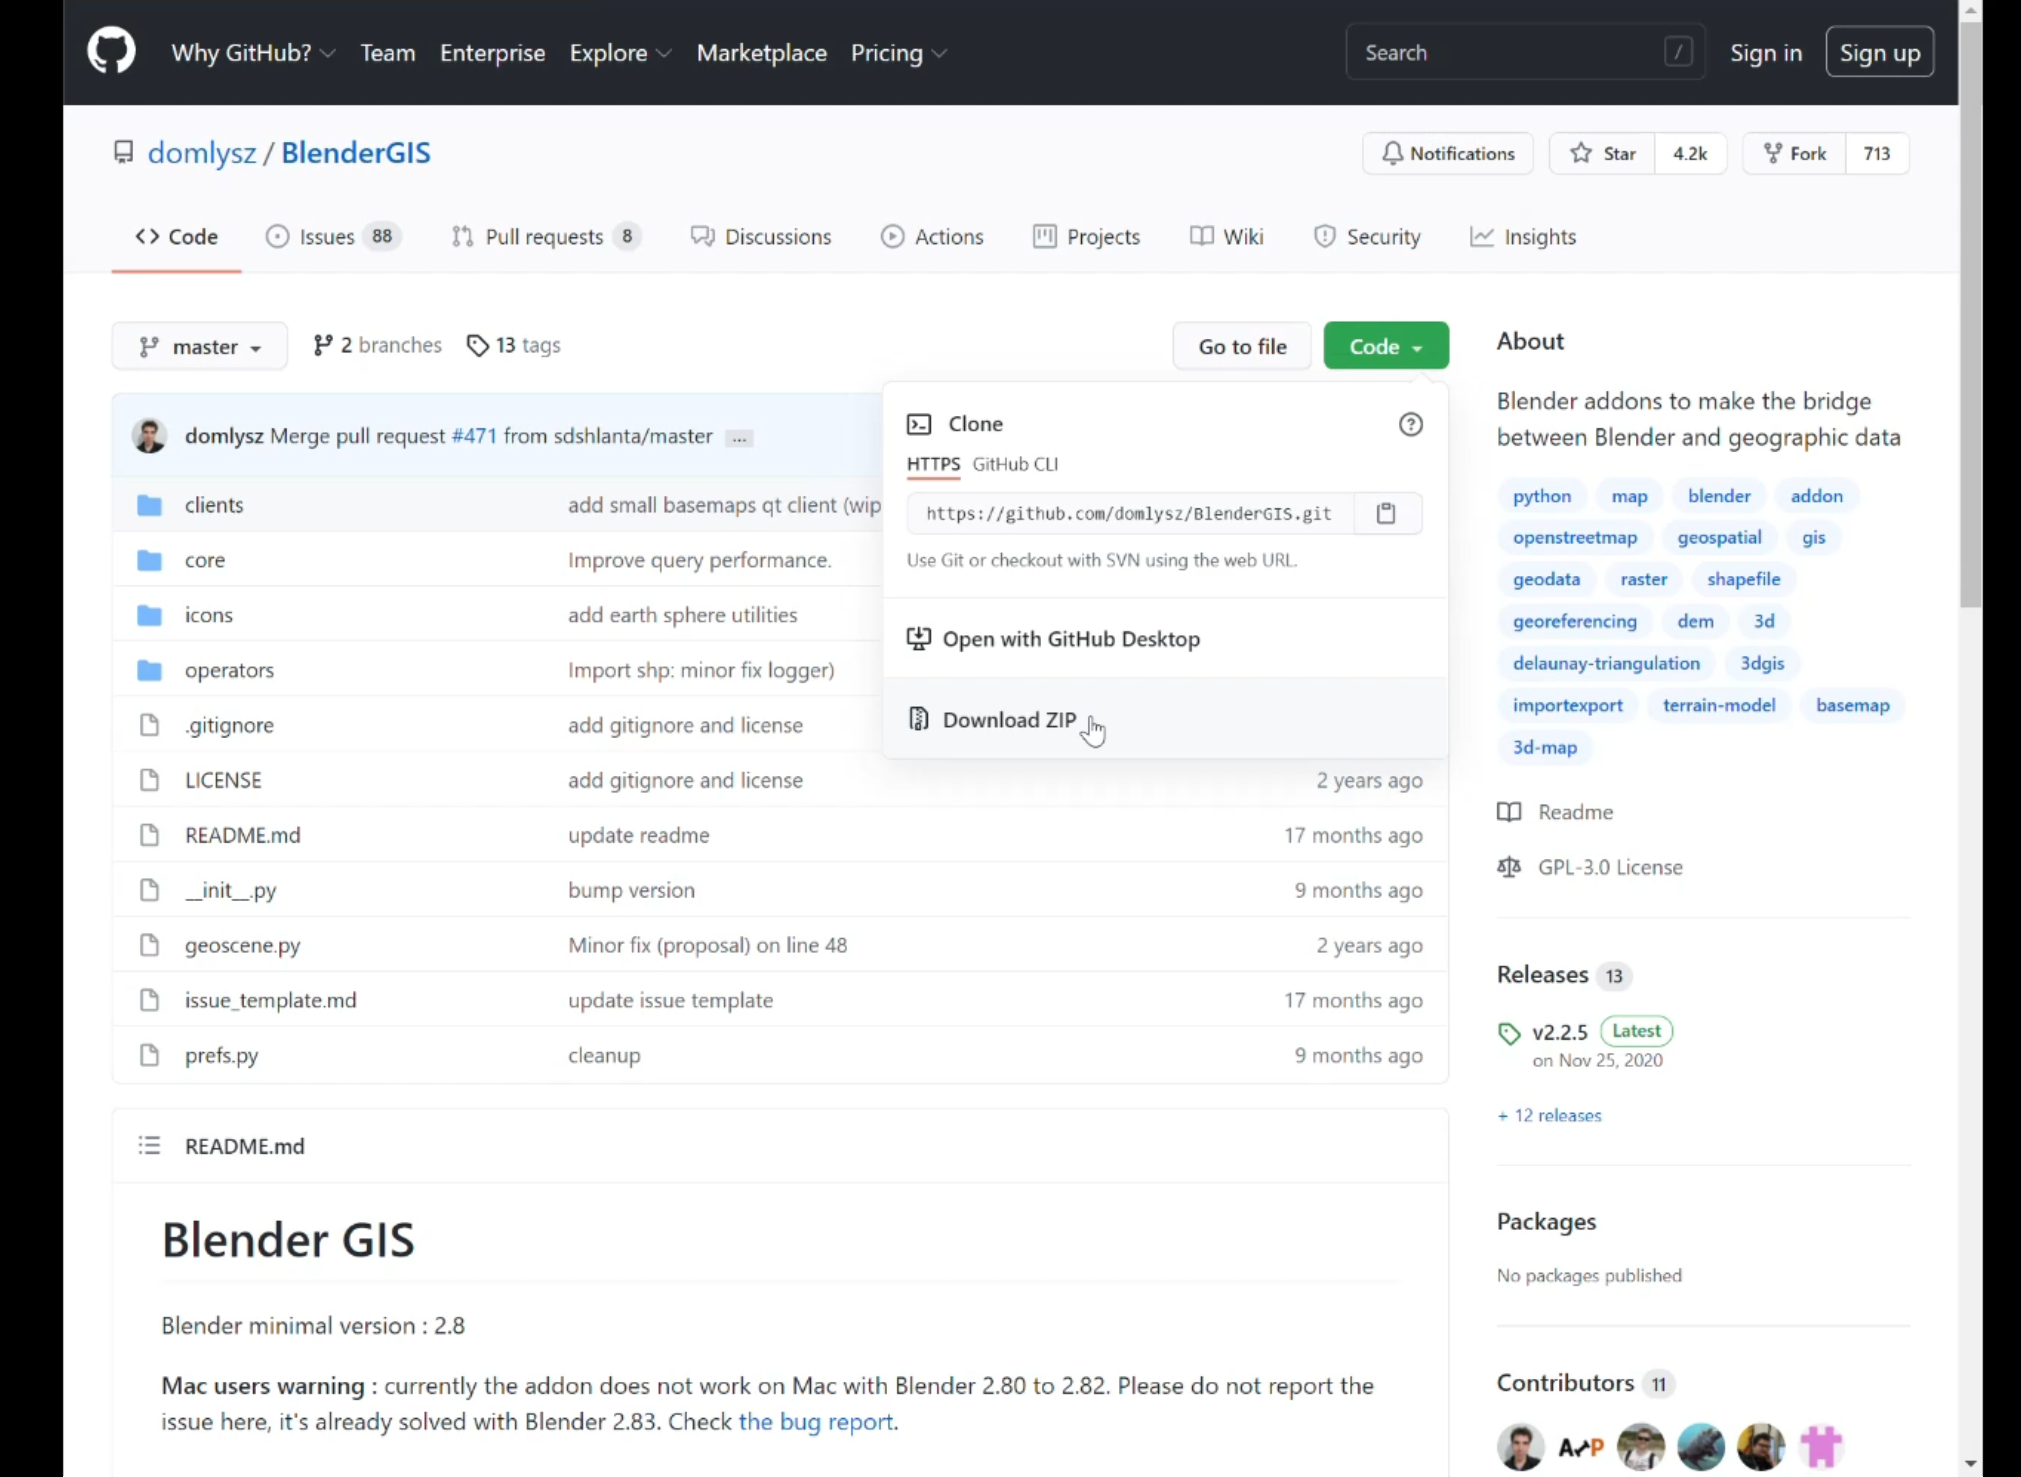Click the Clone help question-mark icon
This screenshot has height=1477, width=2021.
1410,424
